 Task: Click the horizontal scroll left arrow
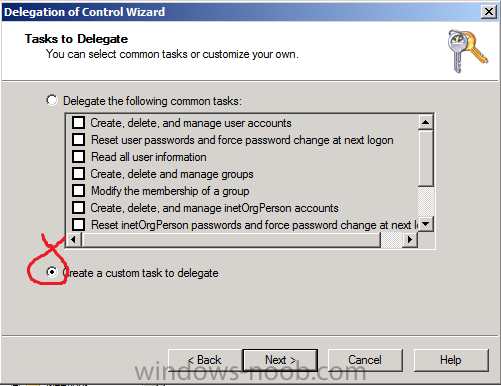(x=74, y=239)
